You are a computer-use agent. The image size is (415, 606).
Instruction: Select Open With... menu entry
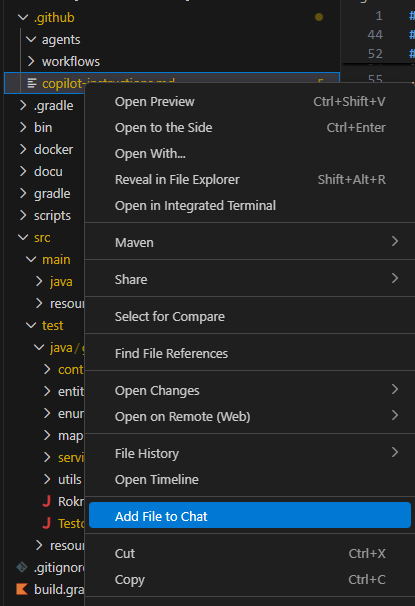[250, 153]
